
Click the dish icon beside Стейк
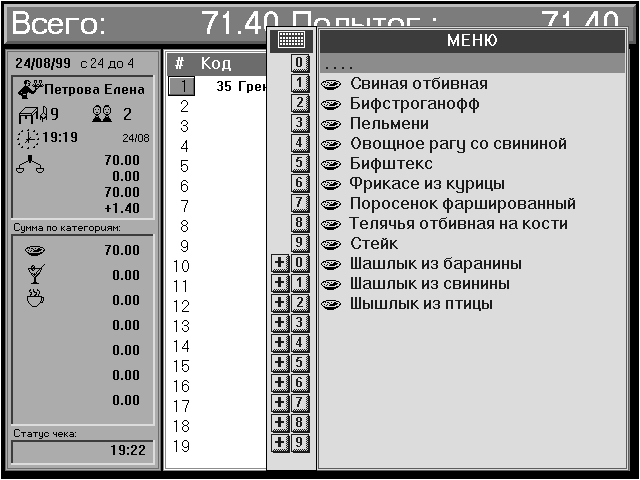[331, 244]
